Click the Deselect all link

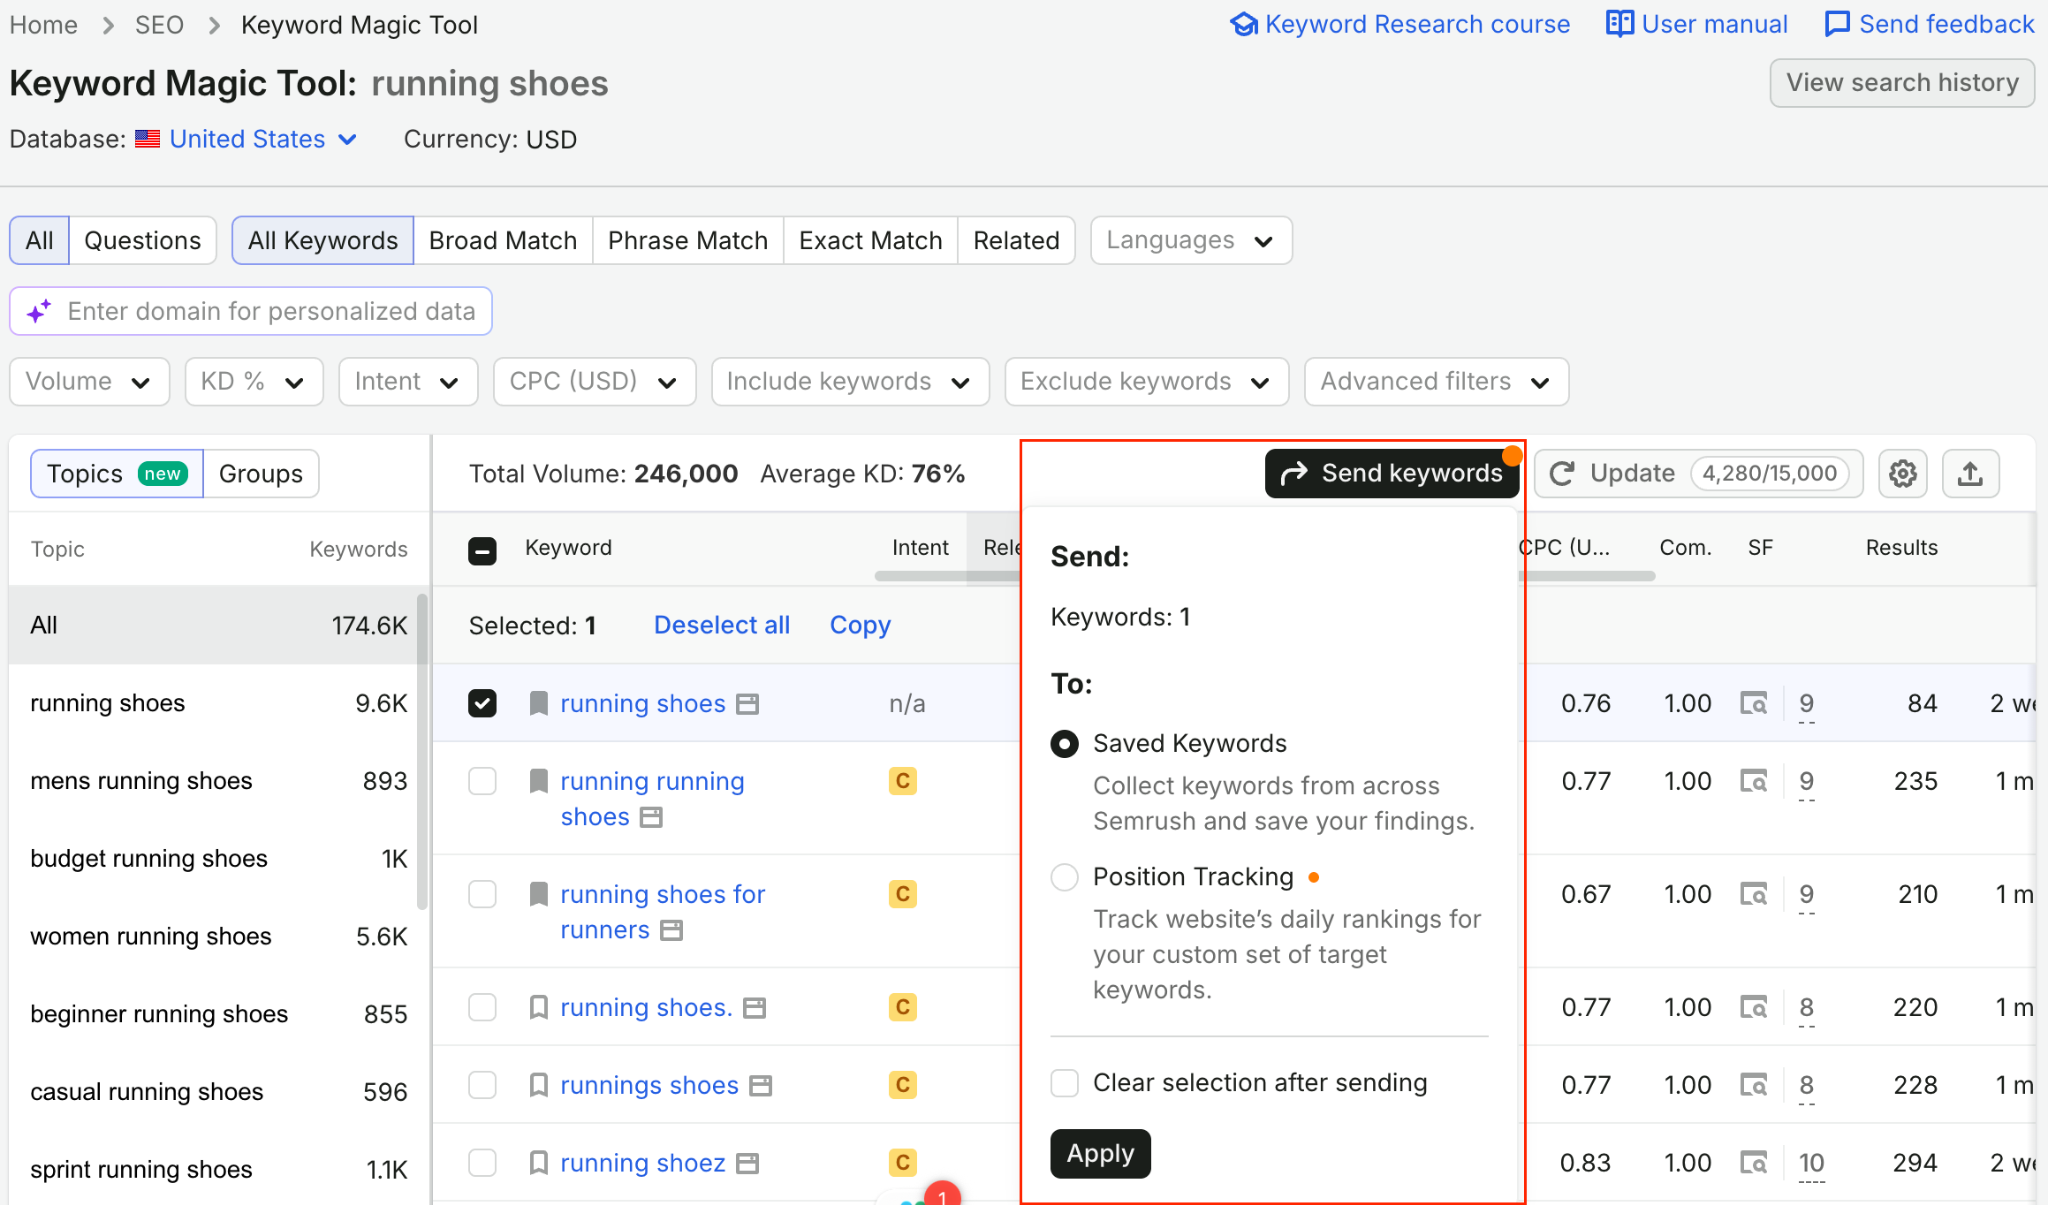[x=721, y=626]
